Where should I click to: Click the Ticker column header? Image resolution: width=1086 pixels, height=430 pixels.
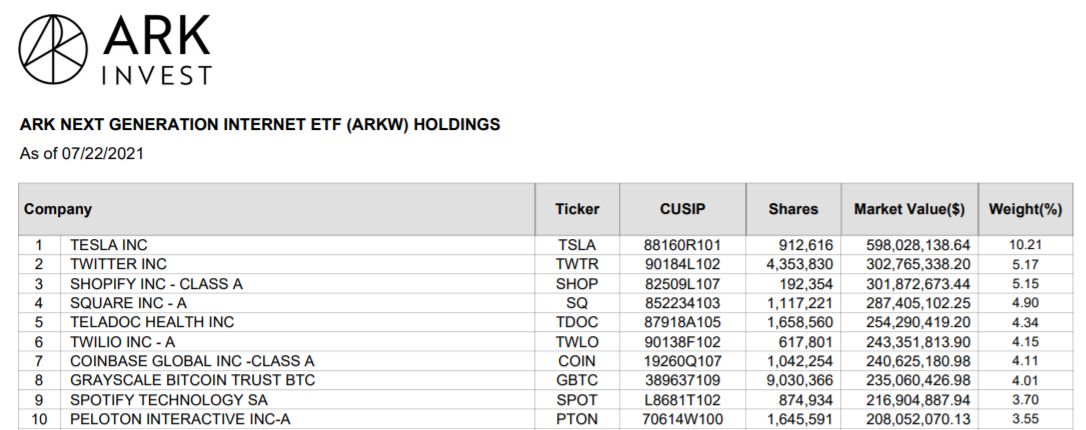click(x=577, y=209)
